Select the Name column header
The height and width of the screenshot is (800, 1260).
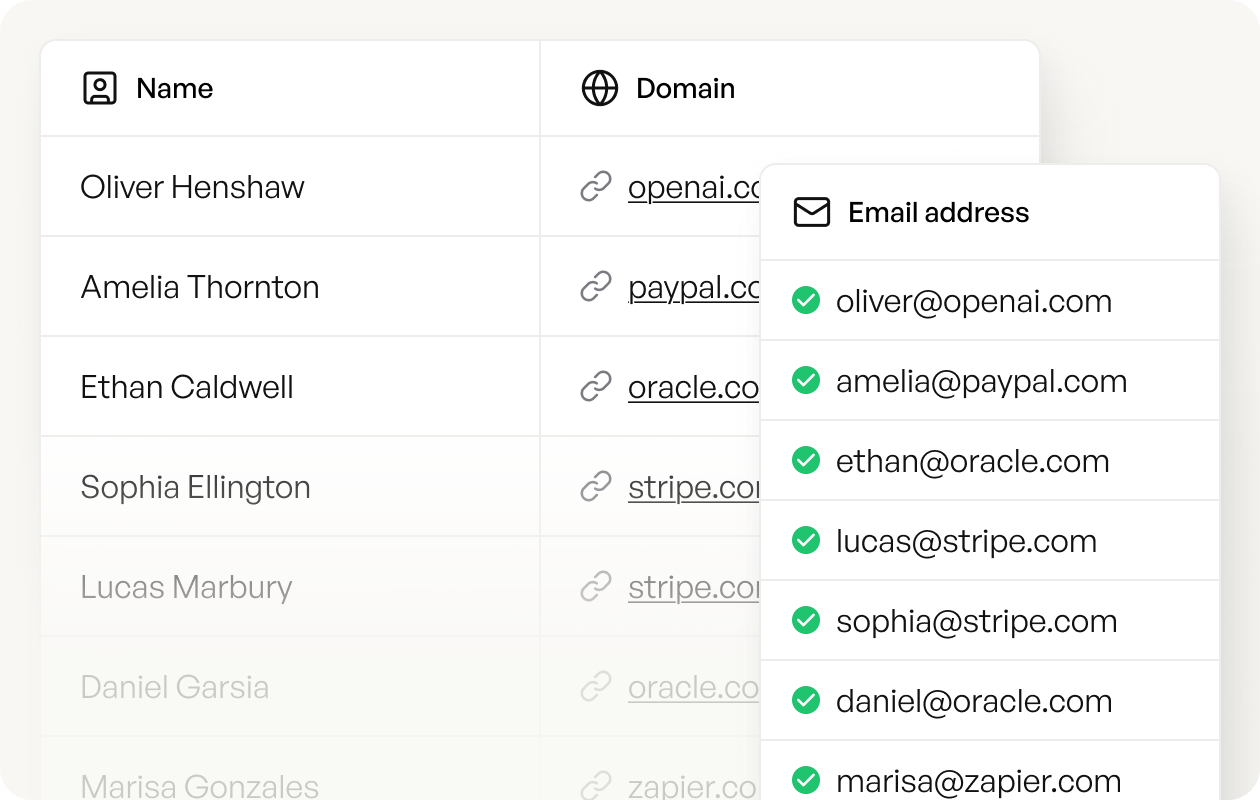coord(174,88)
